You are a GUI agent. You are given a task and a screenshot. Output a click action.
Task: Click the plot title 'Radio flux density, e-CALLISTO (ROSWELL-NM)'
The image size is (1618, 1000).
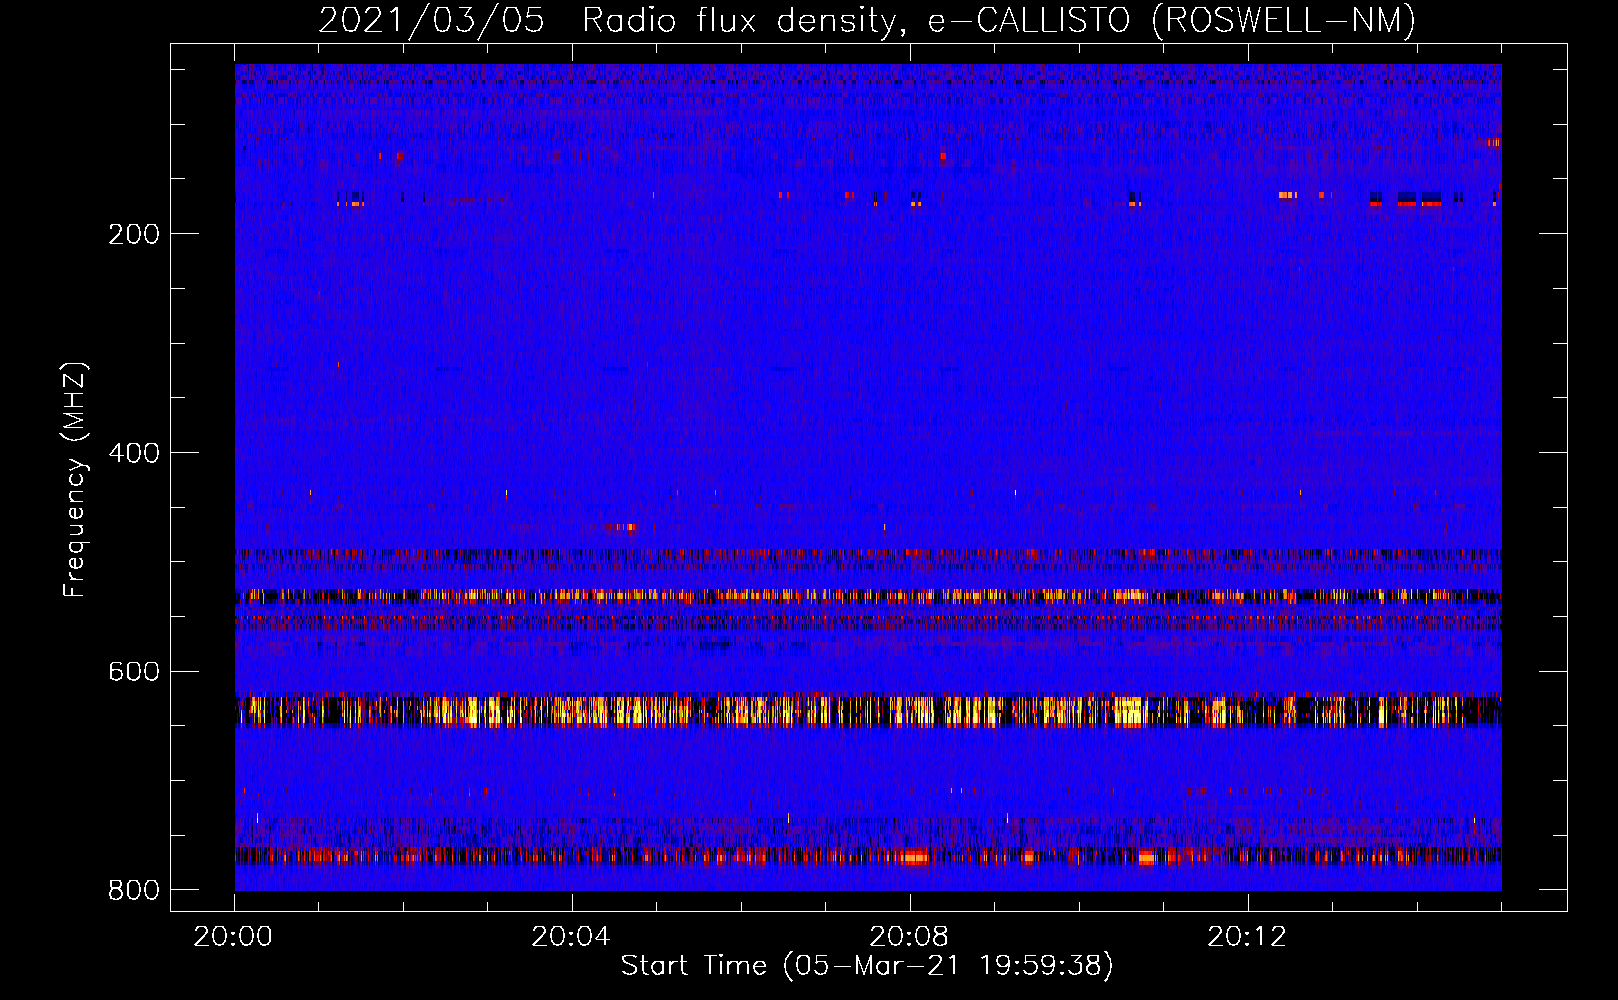(999, 21)
